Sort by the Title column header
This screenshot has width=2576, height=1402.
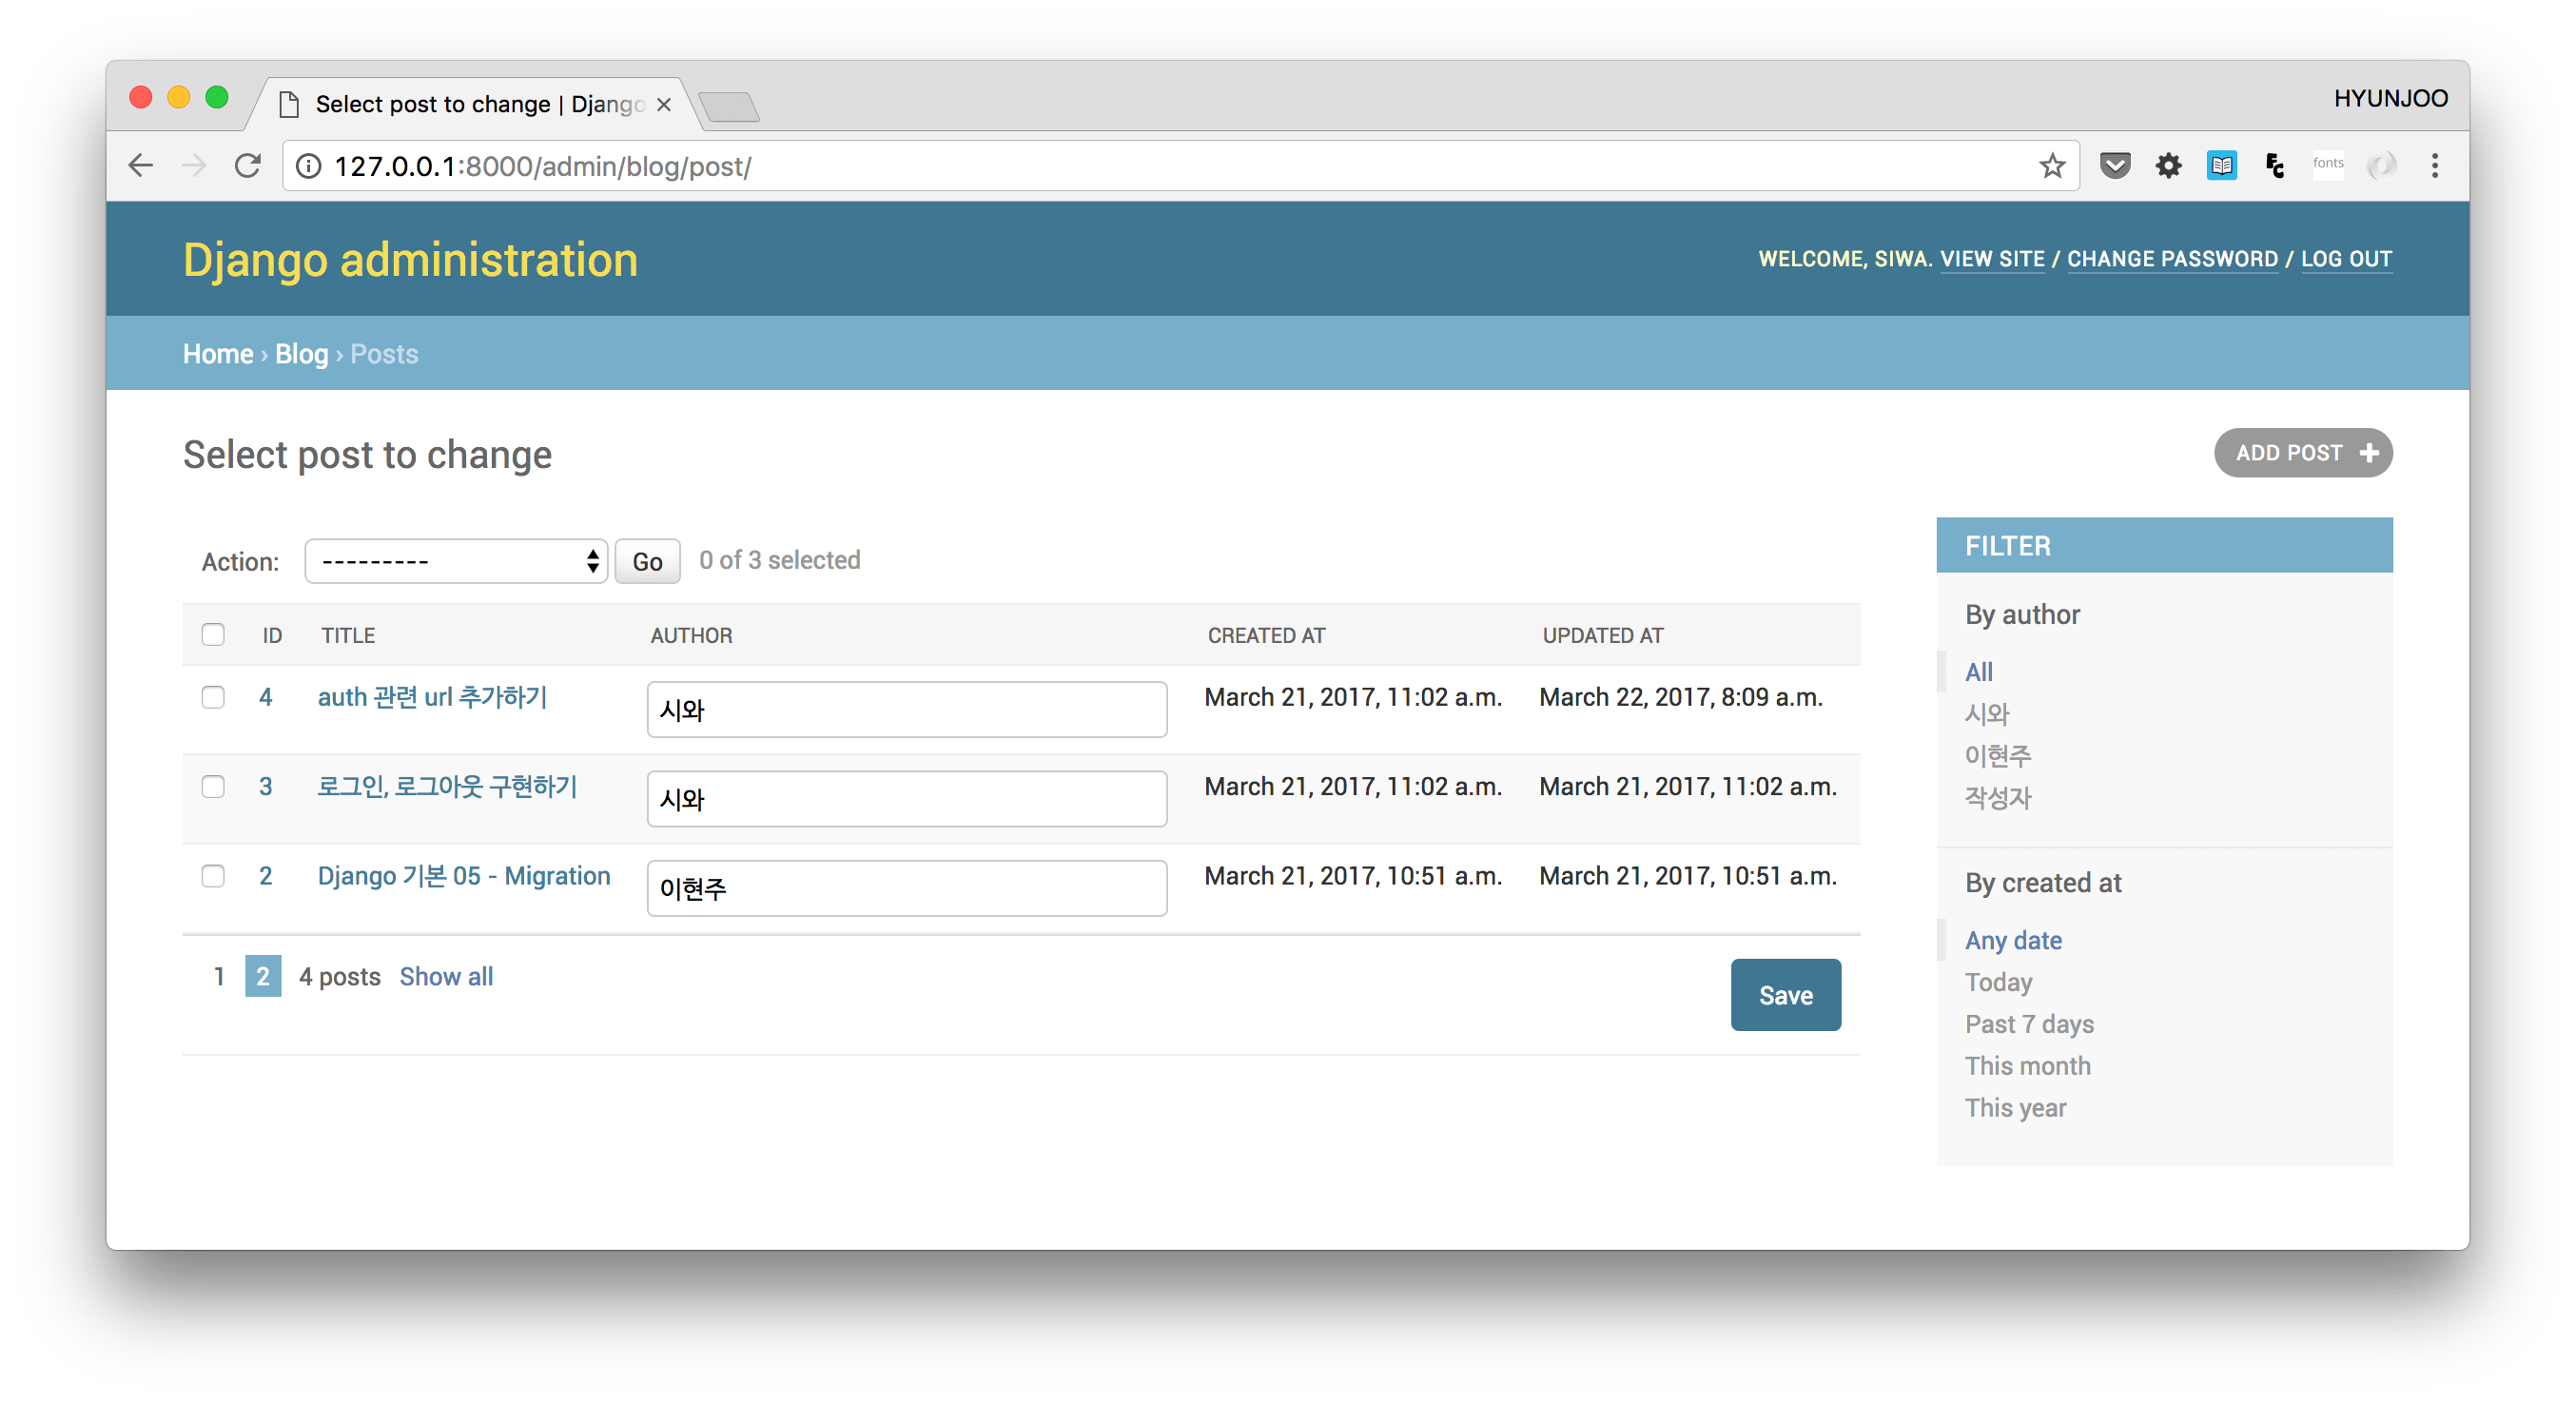click(348, 636)
